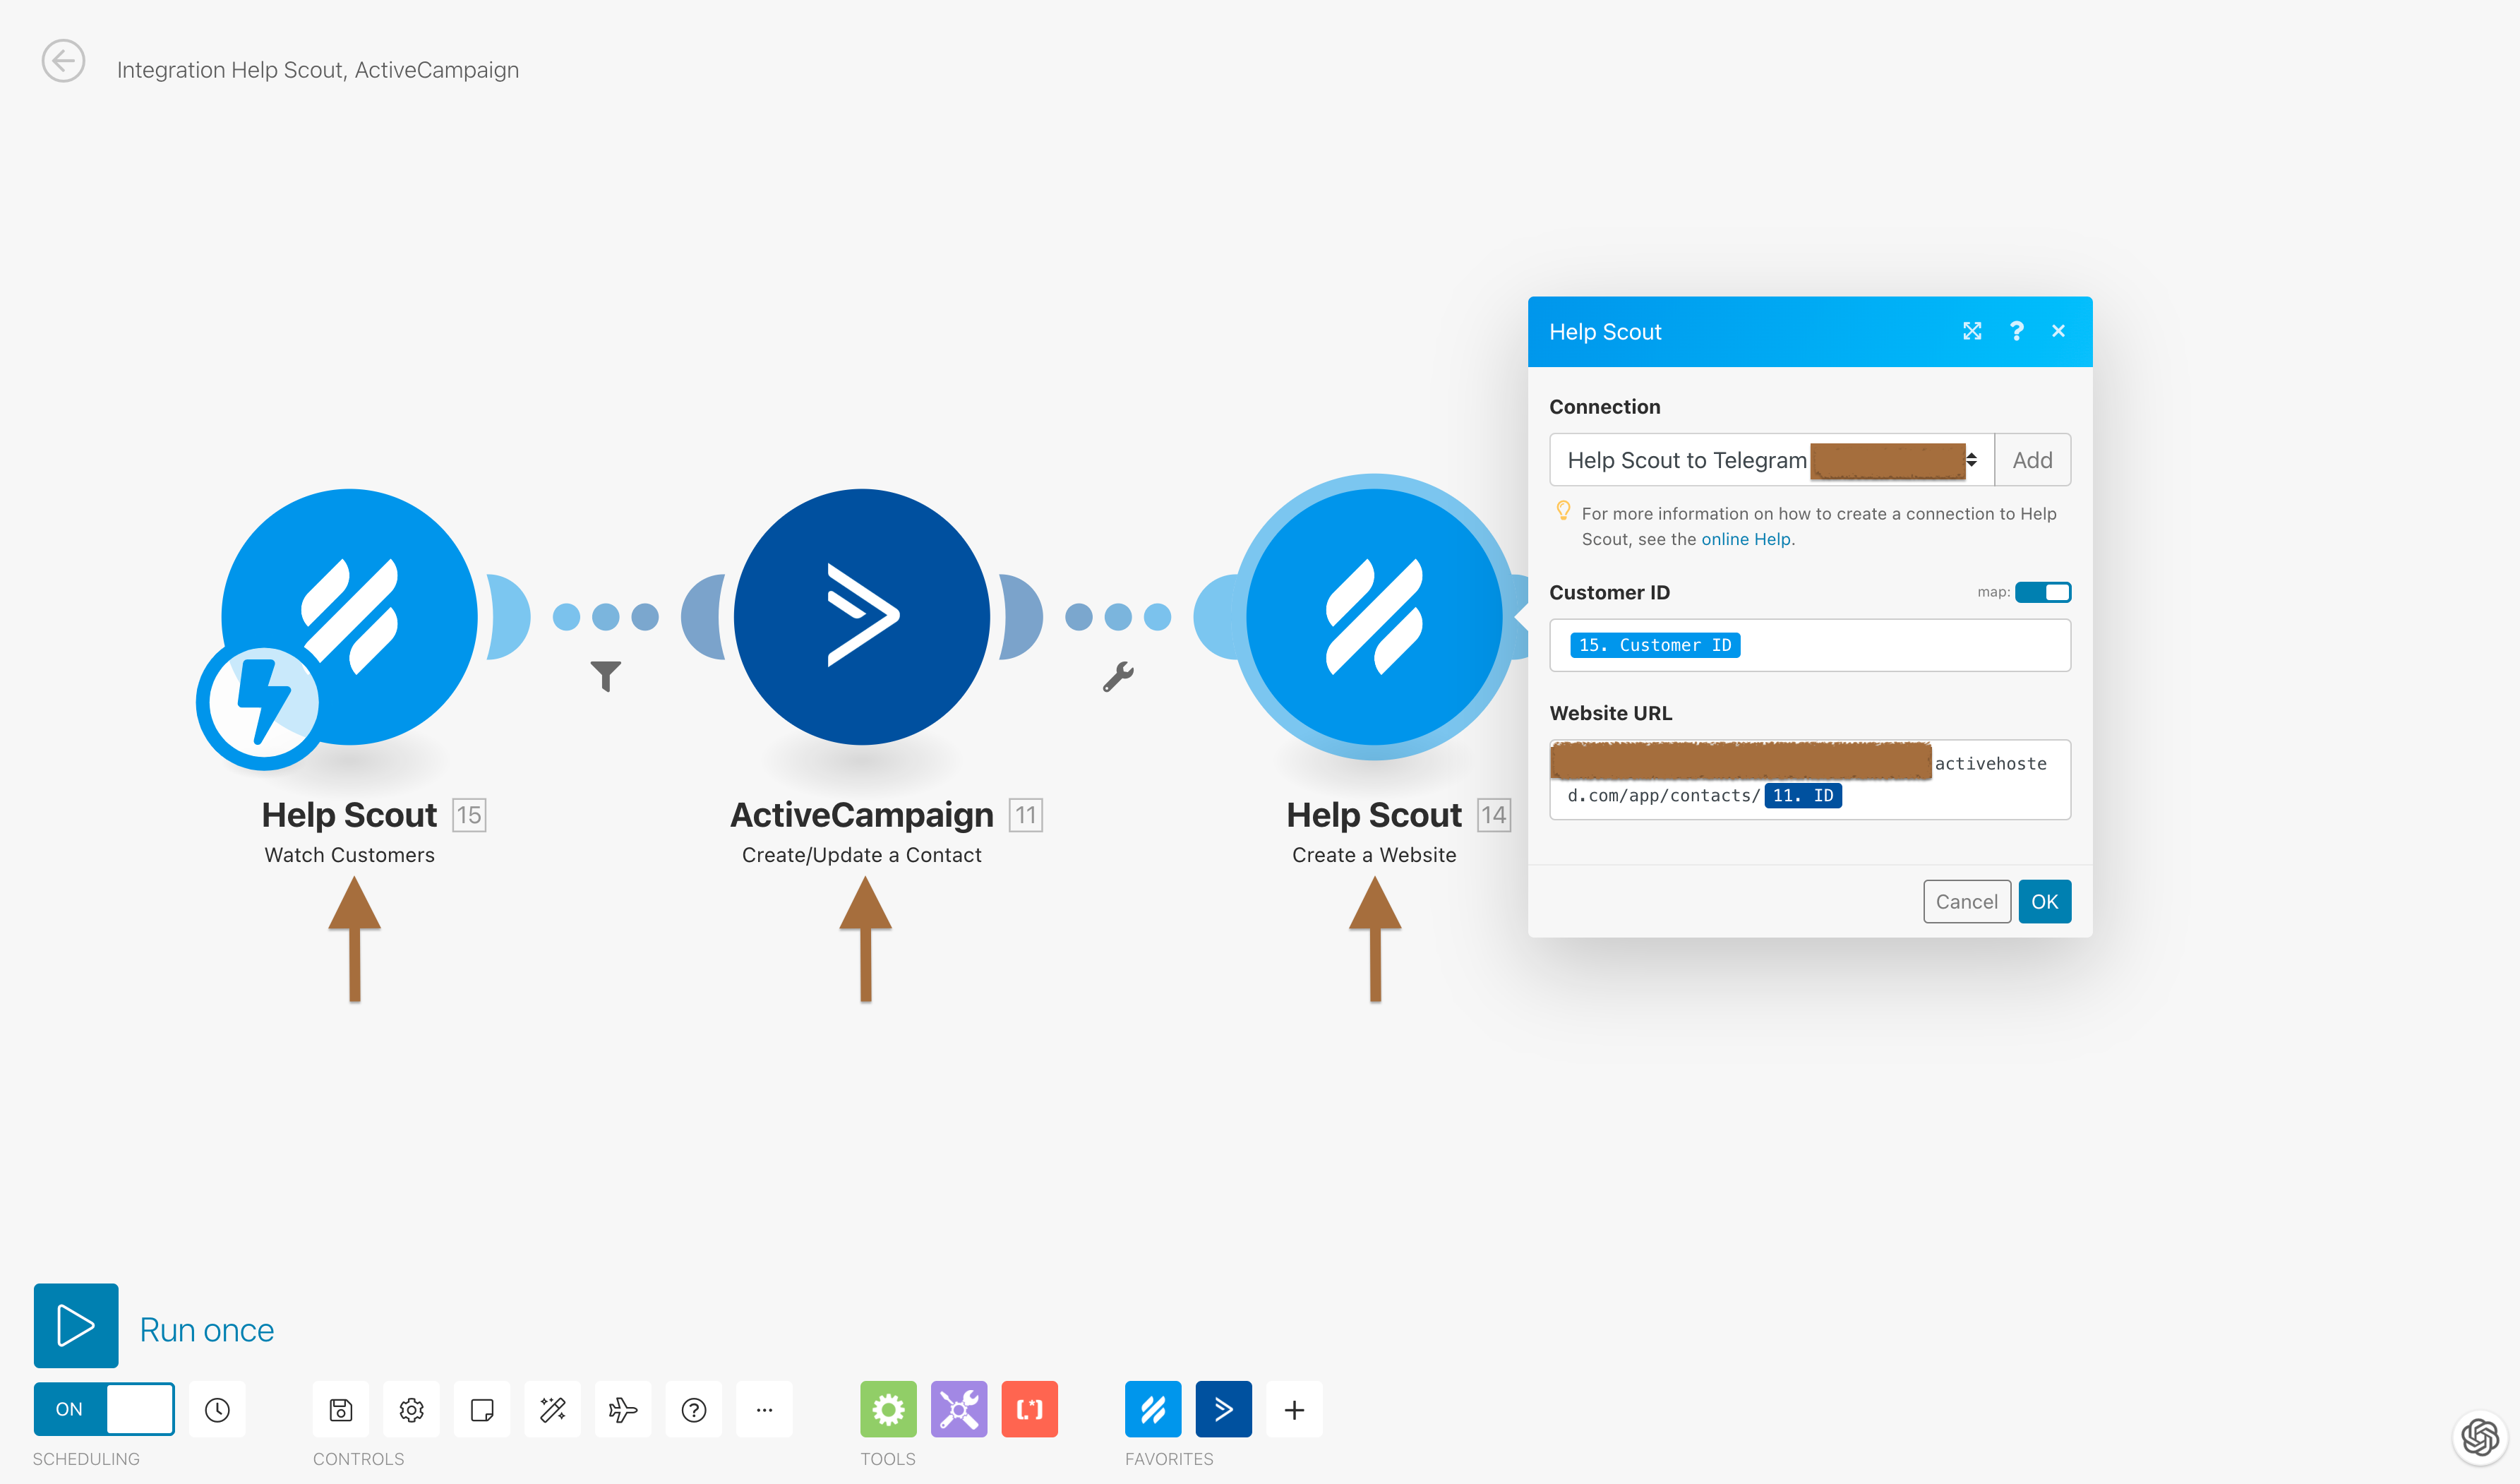This screenshot has height=1484, width=2520.
Task: Open scenario settings gear icon
Action: (411, 1409)
